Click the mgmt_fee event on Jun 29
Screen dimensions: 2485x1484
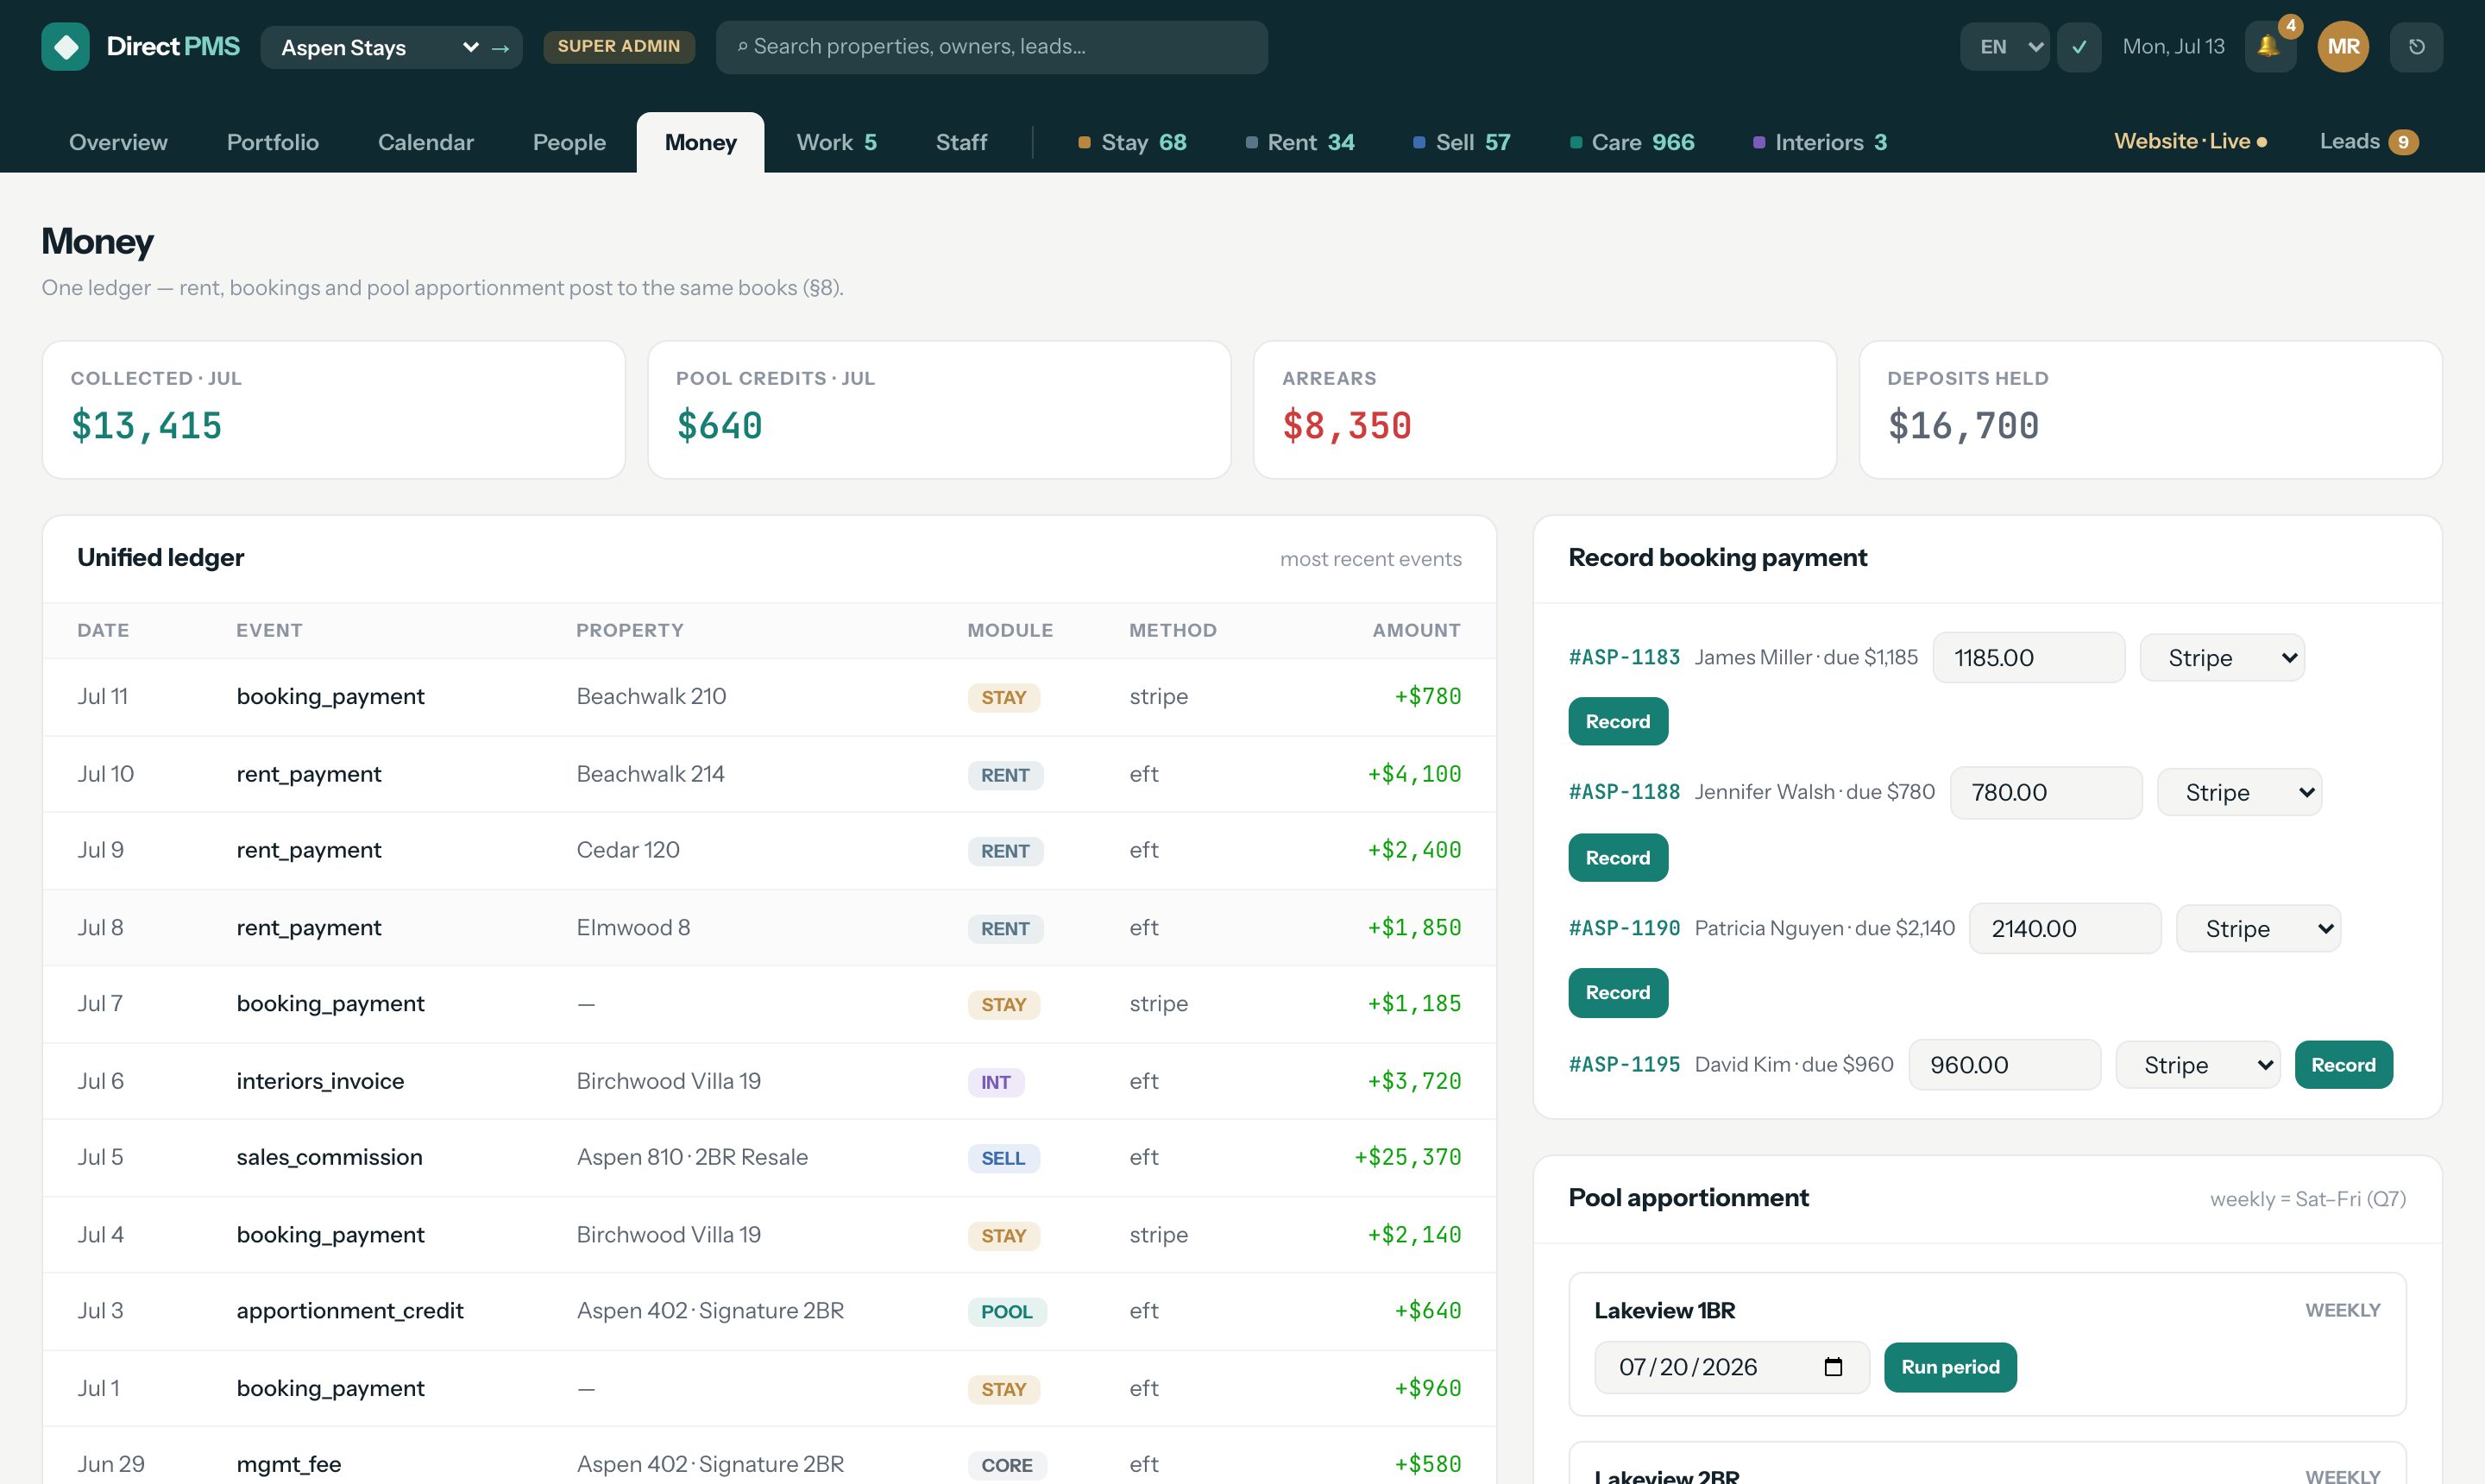pos(289,1465)
